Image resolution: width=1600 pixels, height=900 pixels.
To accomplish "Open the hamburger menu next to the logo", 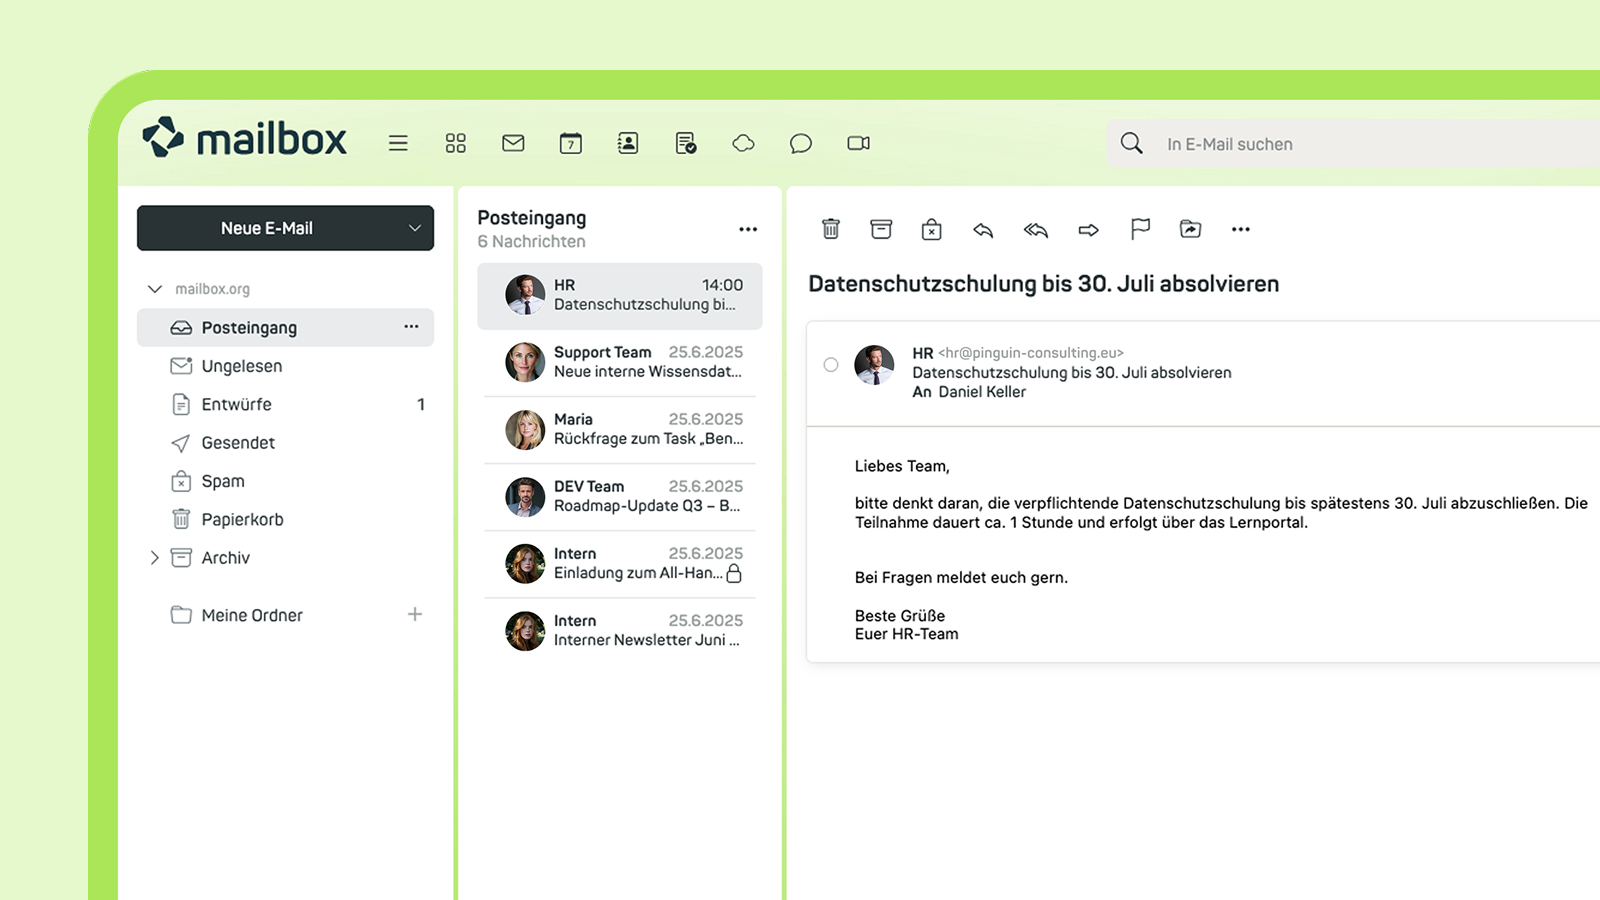I will 398,143.
